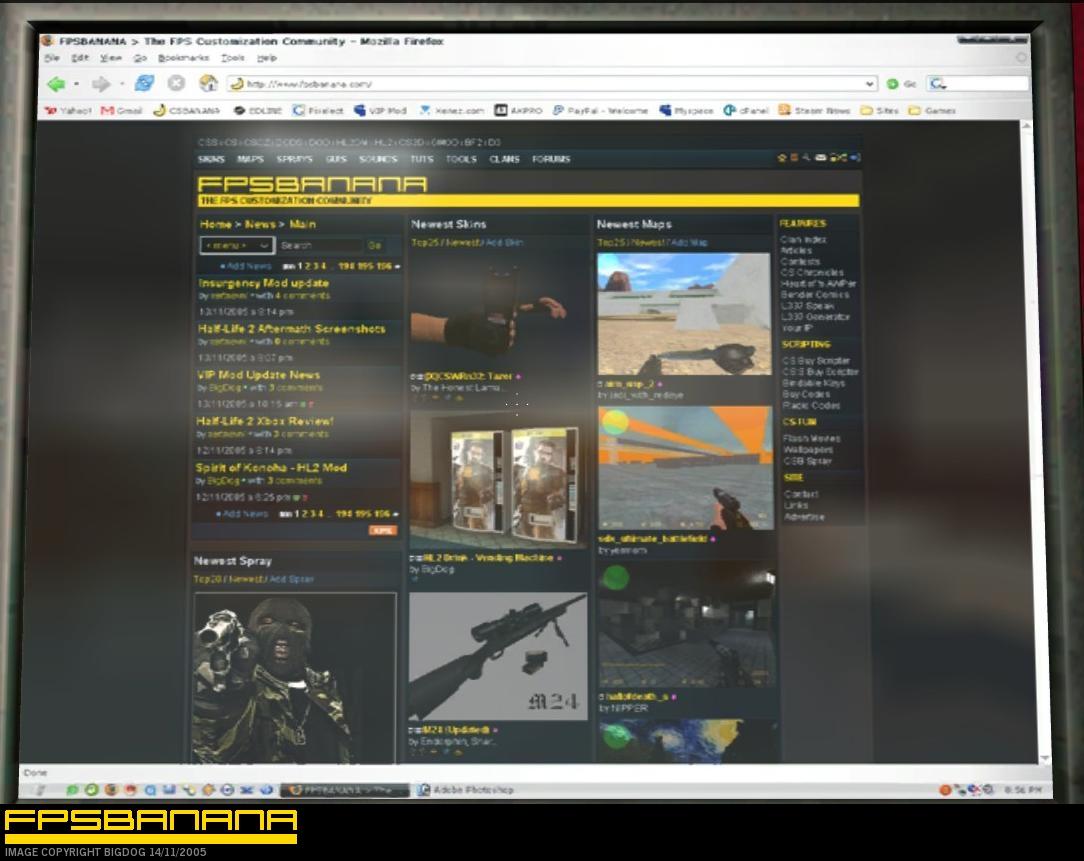Open 'Spirit of Konoha - HL2 Mod' article
The width and height of the screenshot is (1084, 861).
point(271,467)
